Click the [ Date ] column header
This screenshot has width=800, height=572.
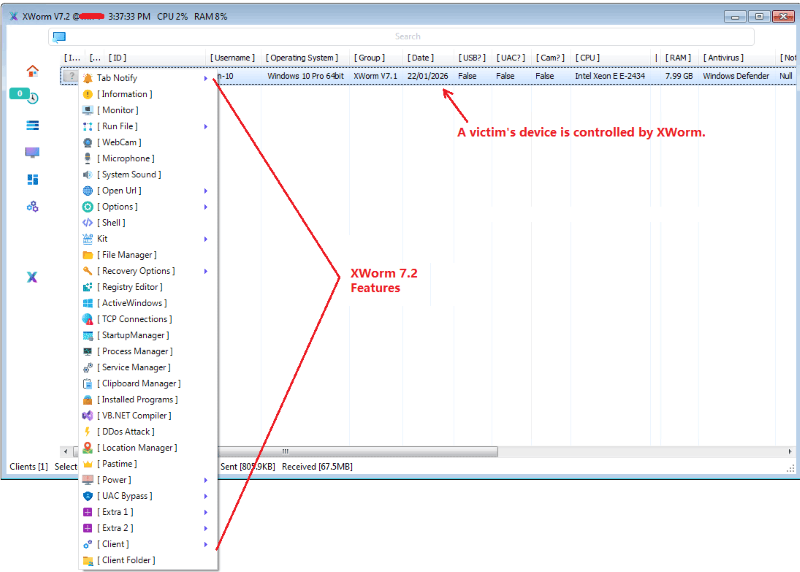click(x=420, y=58)
